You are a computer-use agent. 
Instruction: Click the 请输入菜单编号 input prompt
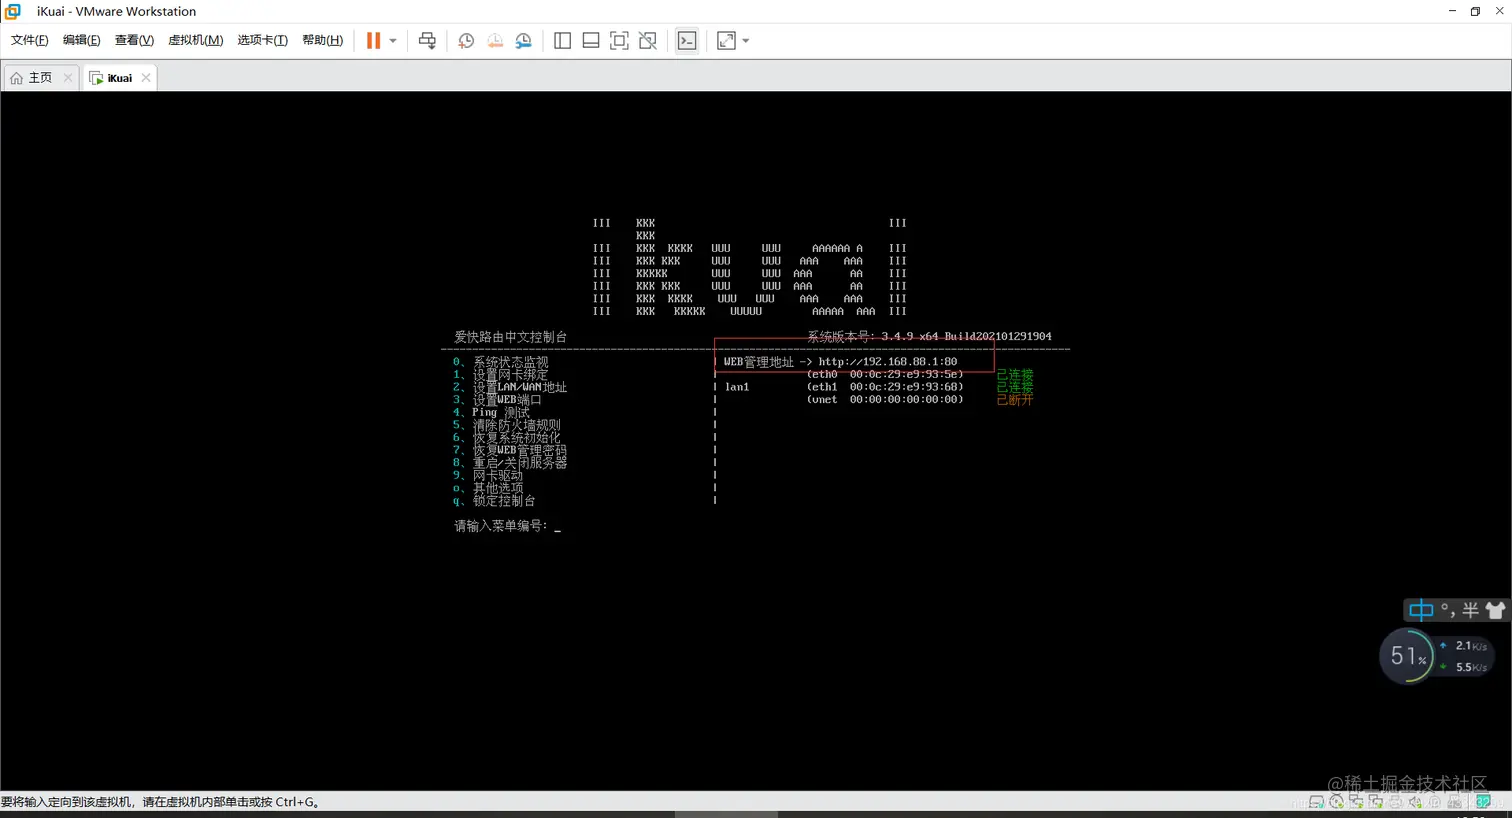[507, 526]
